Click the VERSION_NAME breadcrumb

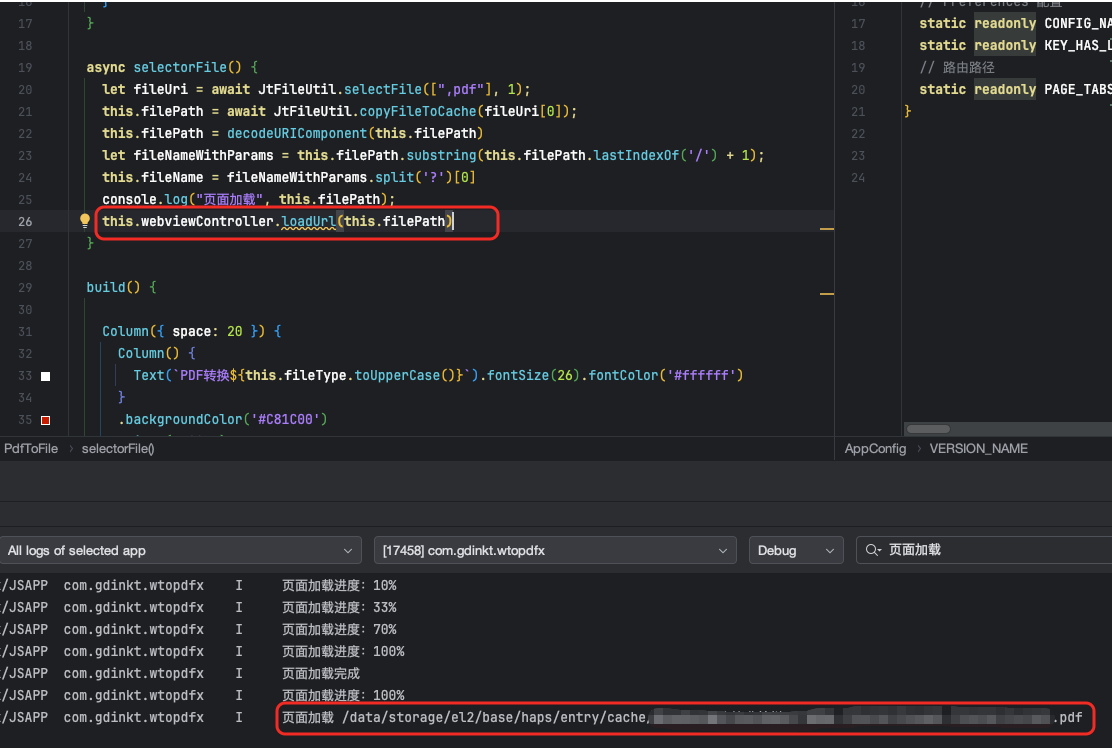[x=978, y=449]
